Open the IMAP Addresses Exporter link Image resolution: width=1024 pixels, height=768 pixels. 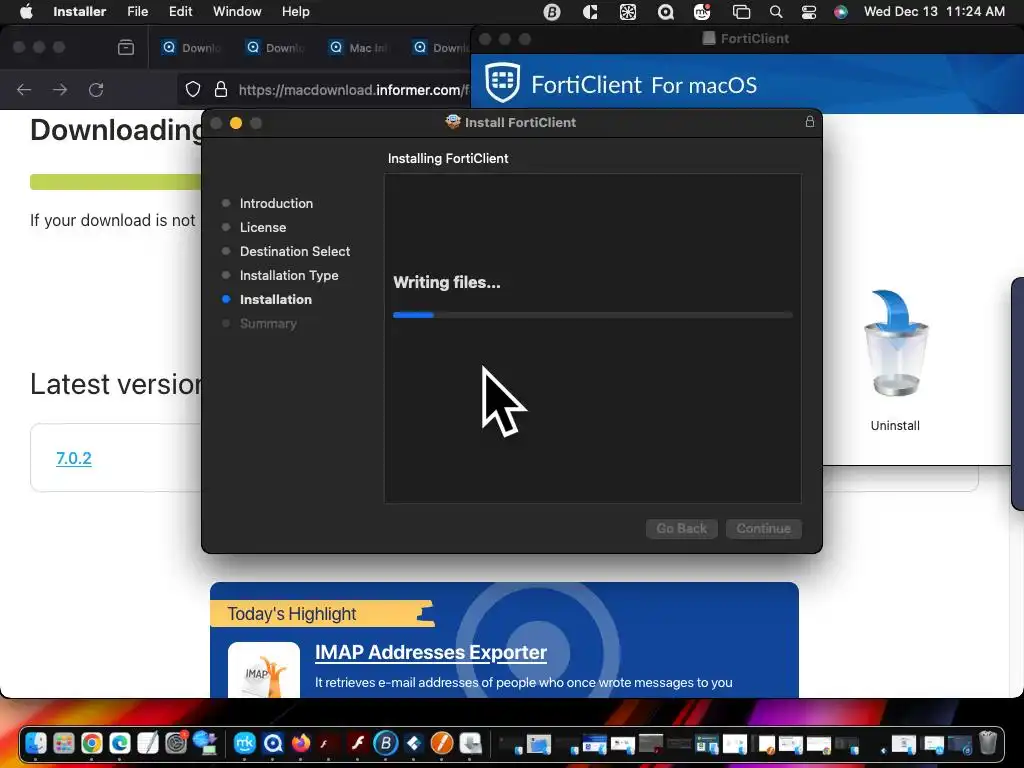(431, 652)
